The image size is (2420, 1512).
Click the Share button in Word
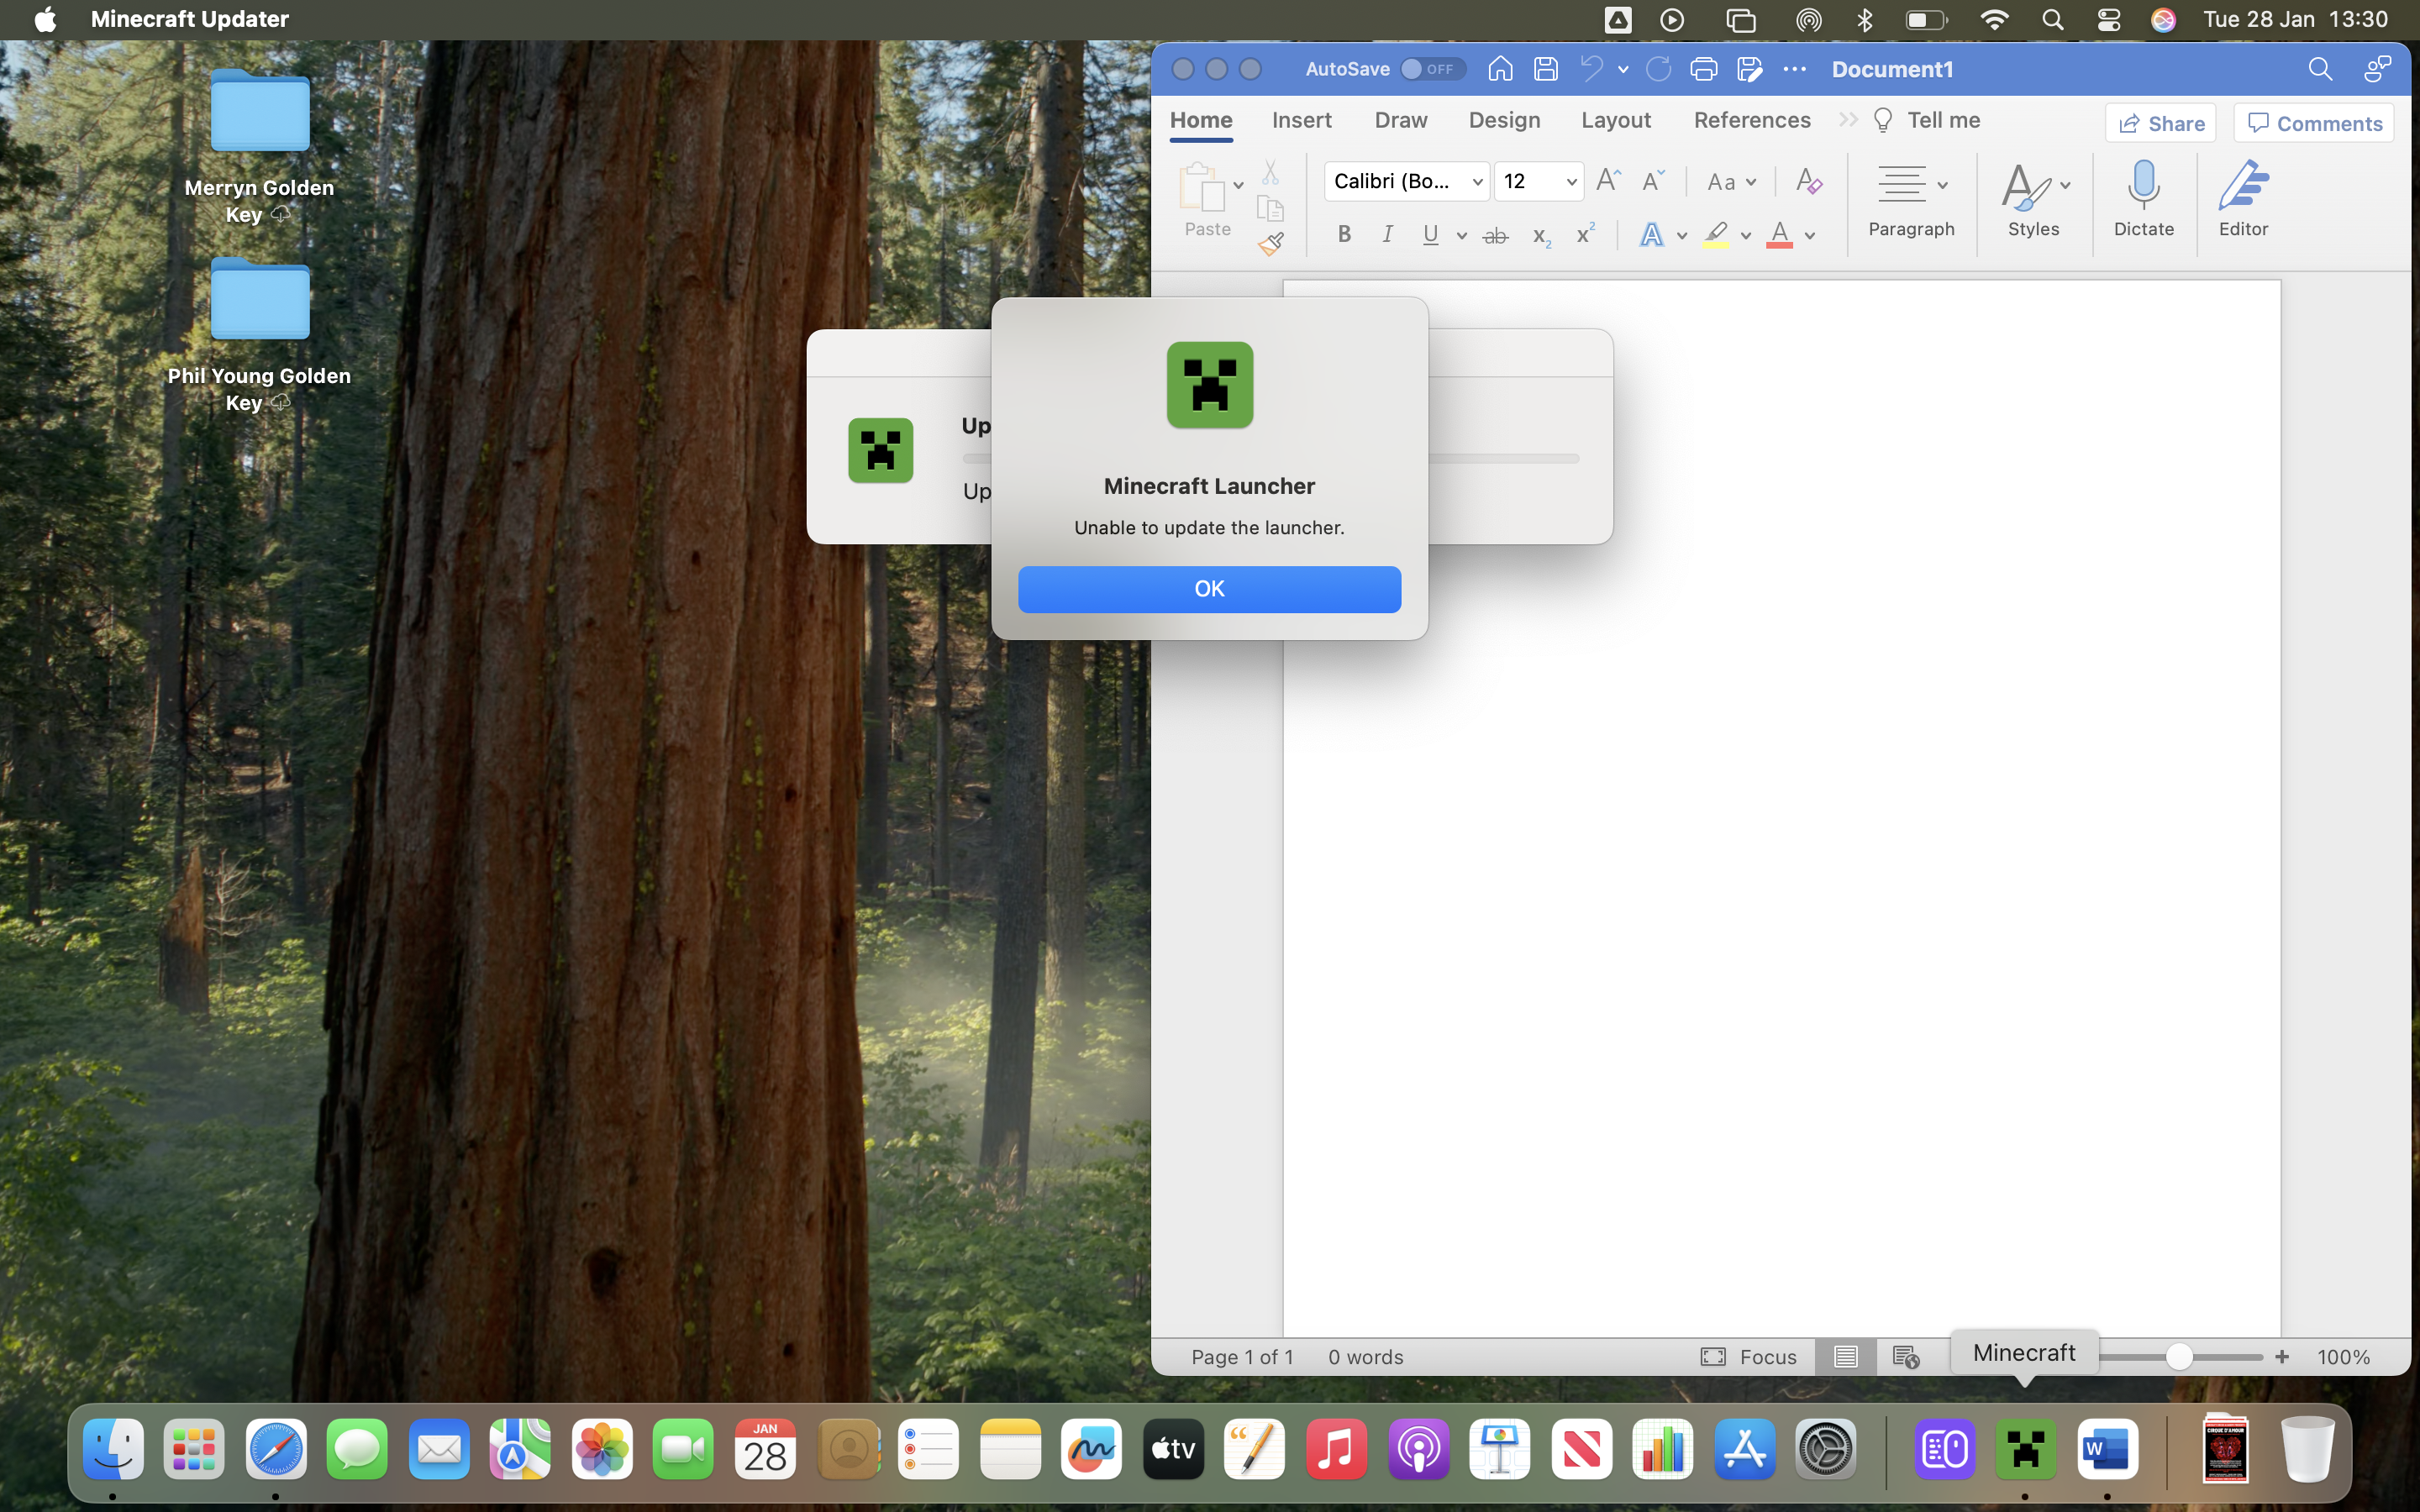pos(2160,123)
